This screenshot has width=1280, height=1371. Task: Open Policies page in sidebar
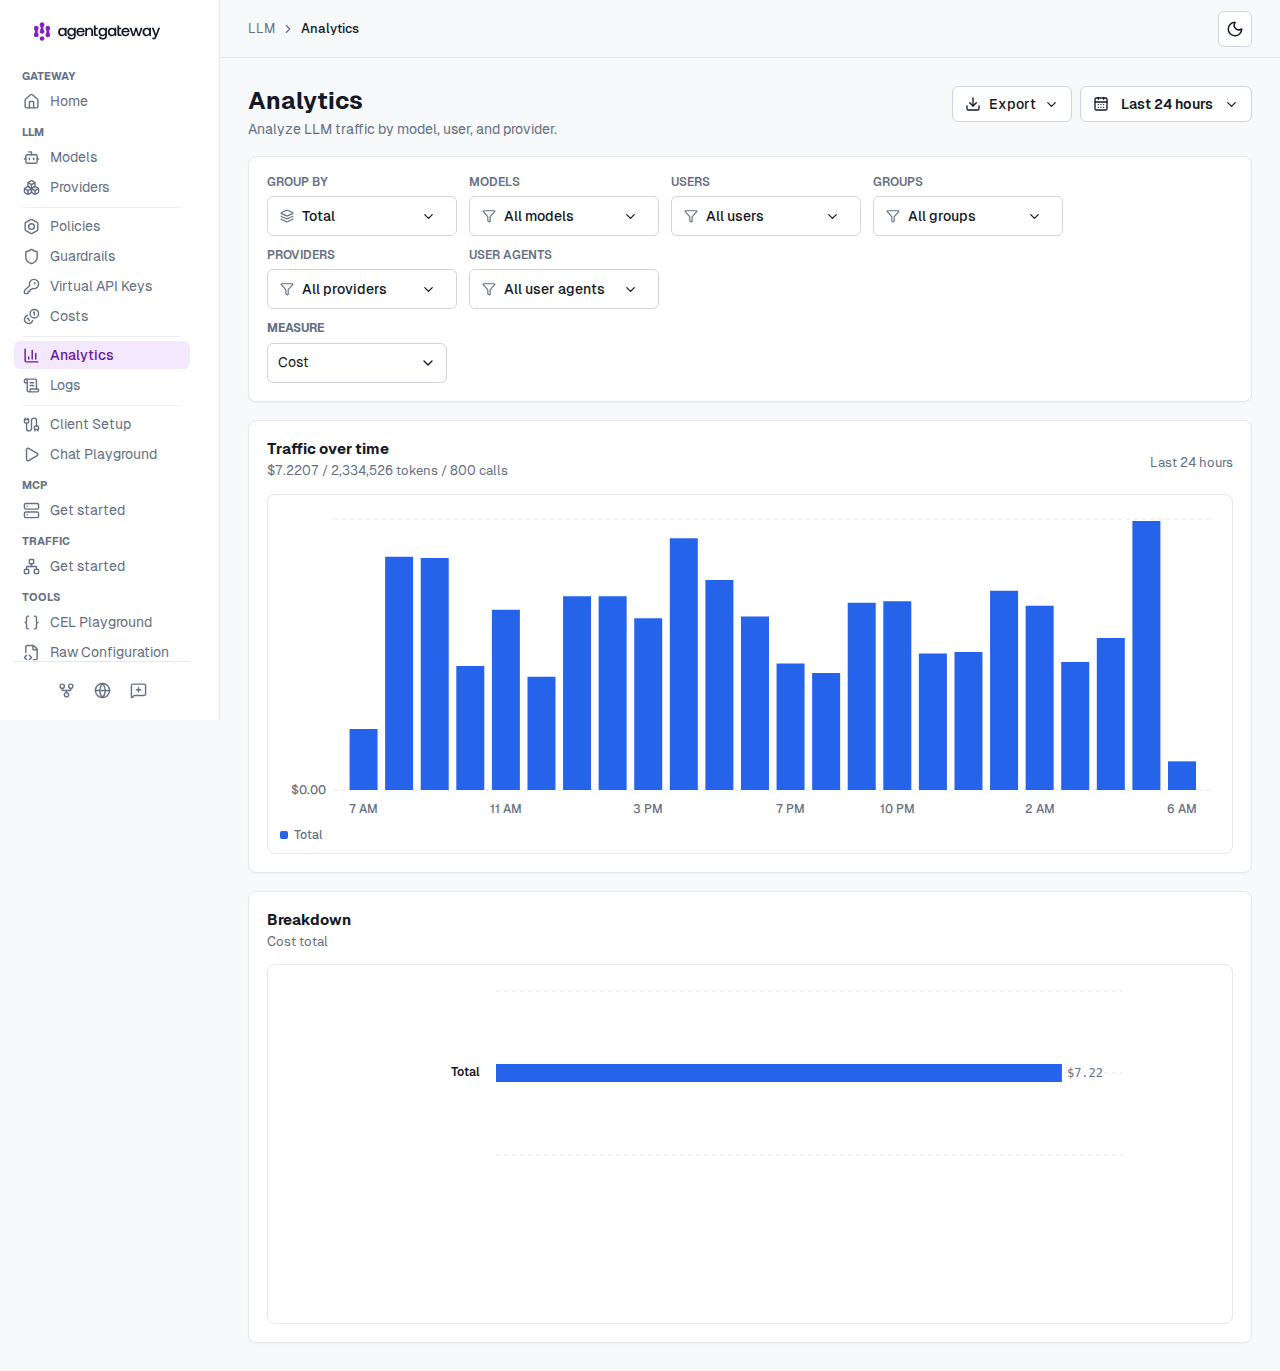pyautogui.click(x=102, y=226)
